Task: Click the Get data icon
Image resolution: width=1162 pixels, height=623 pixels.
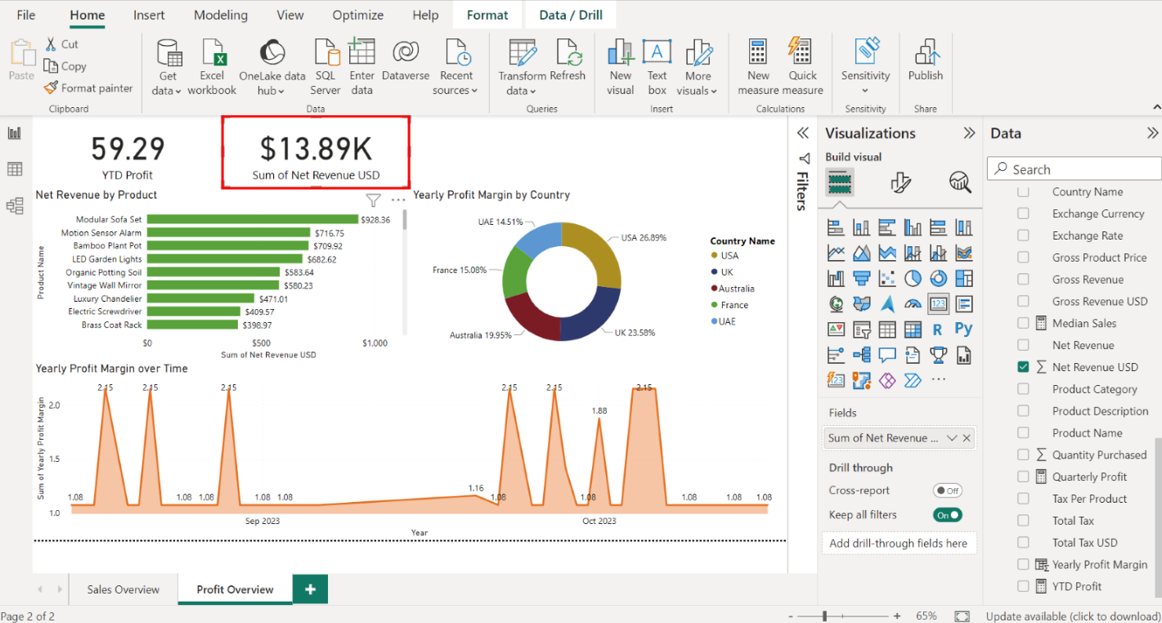Action: 168,54
